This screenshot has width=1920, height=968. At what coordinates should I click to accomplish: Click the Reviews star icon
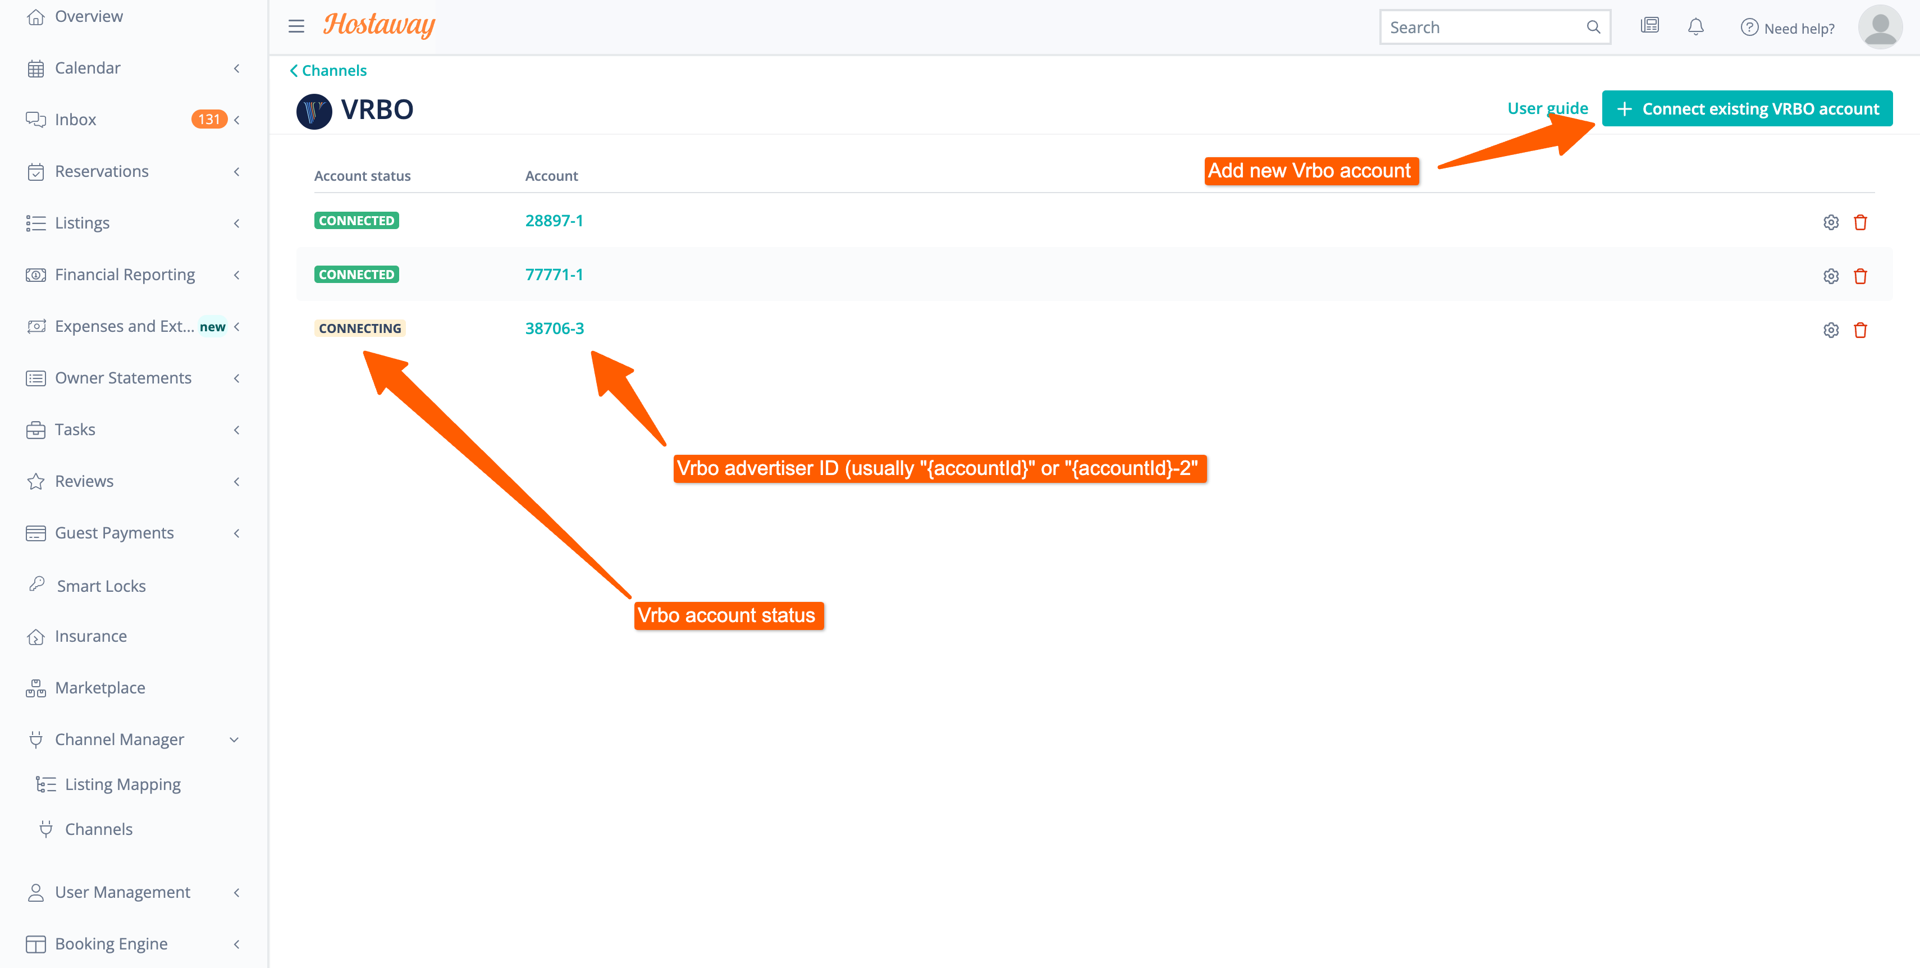(x=36, y=481)
